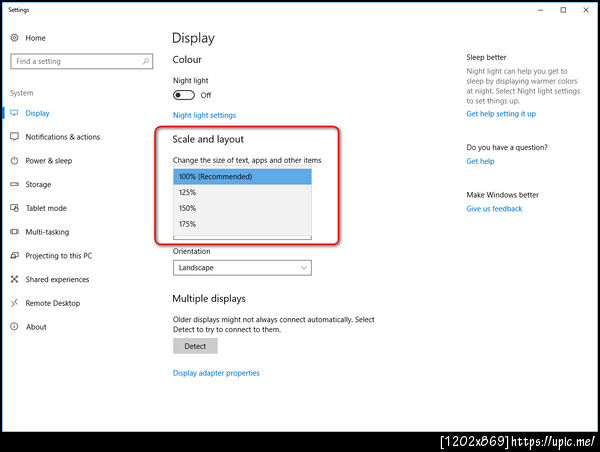Open Notifications & actions settings
600x452 pixels.
(63, 137)
